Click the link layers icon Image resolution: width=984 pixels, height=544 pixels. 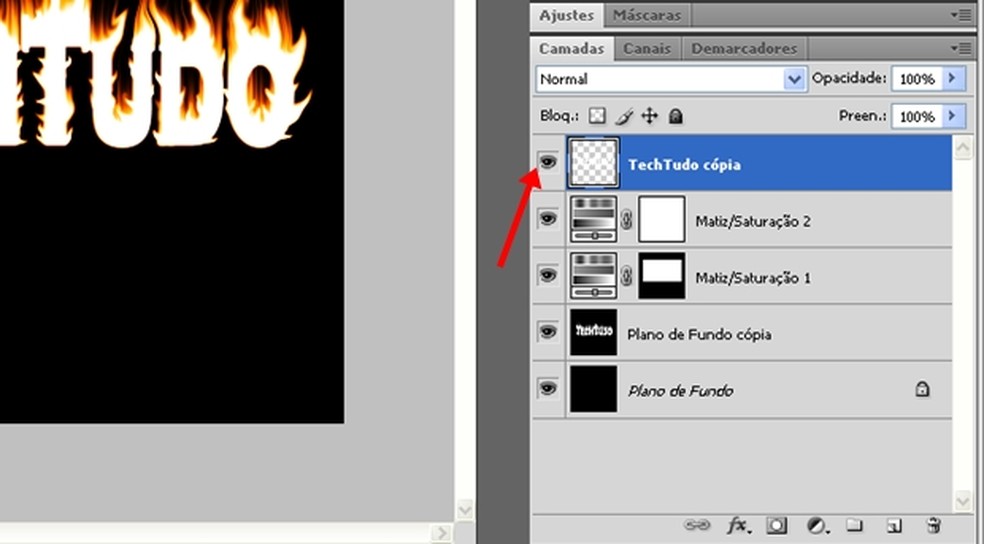[697, 525]
